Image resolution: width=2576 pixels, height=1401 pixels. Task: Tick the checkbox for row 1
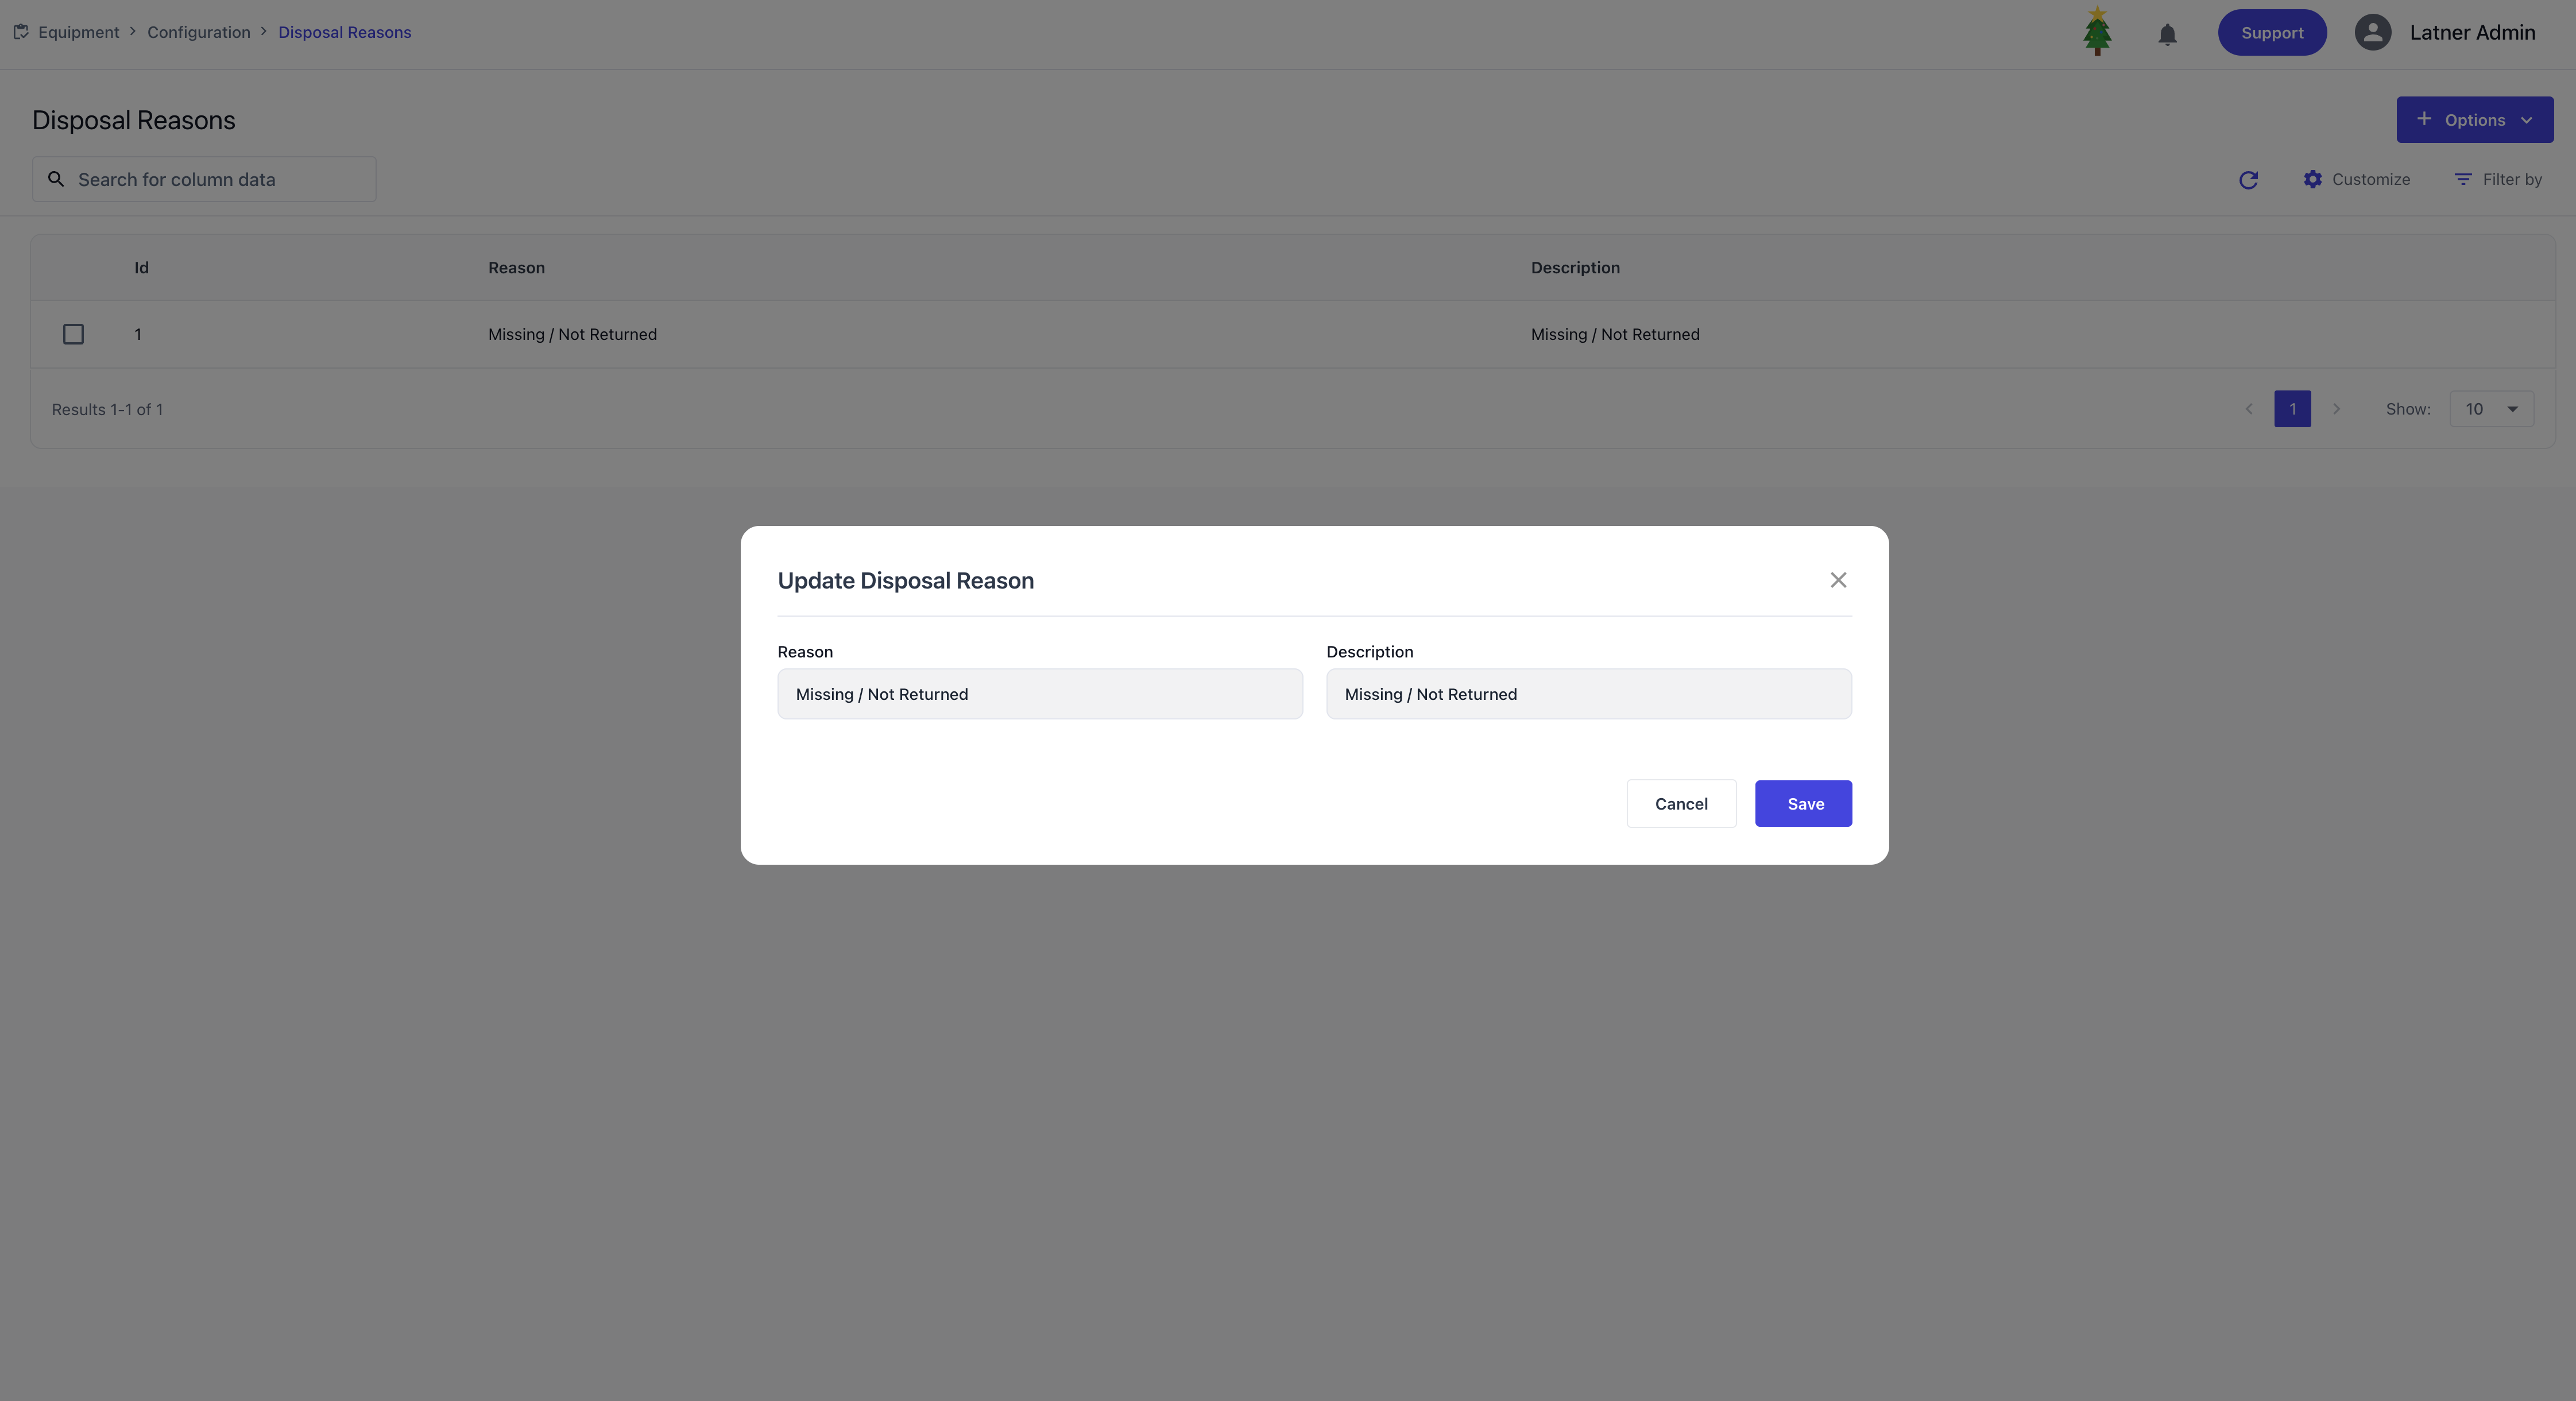click(x=73, y=334)
